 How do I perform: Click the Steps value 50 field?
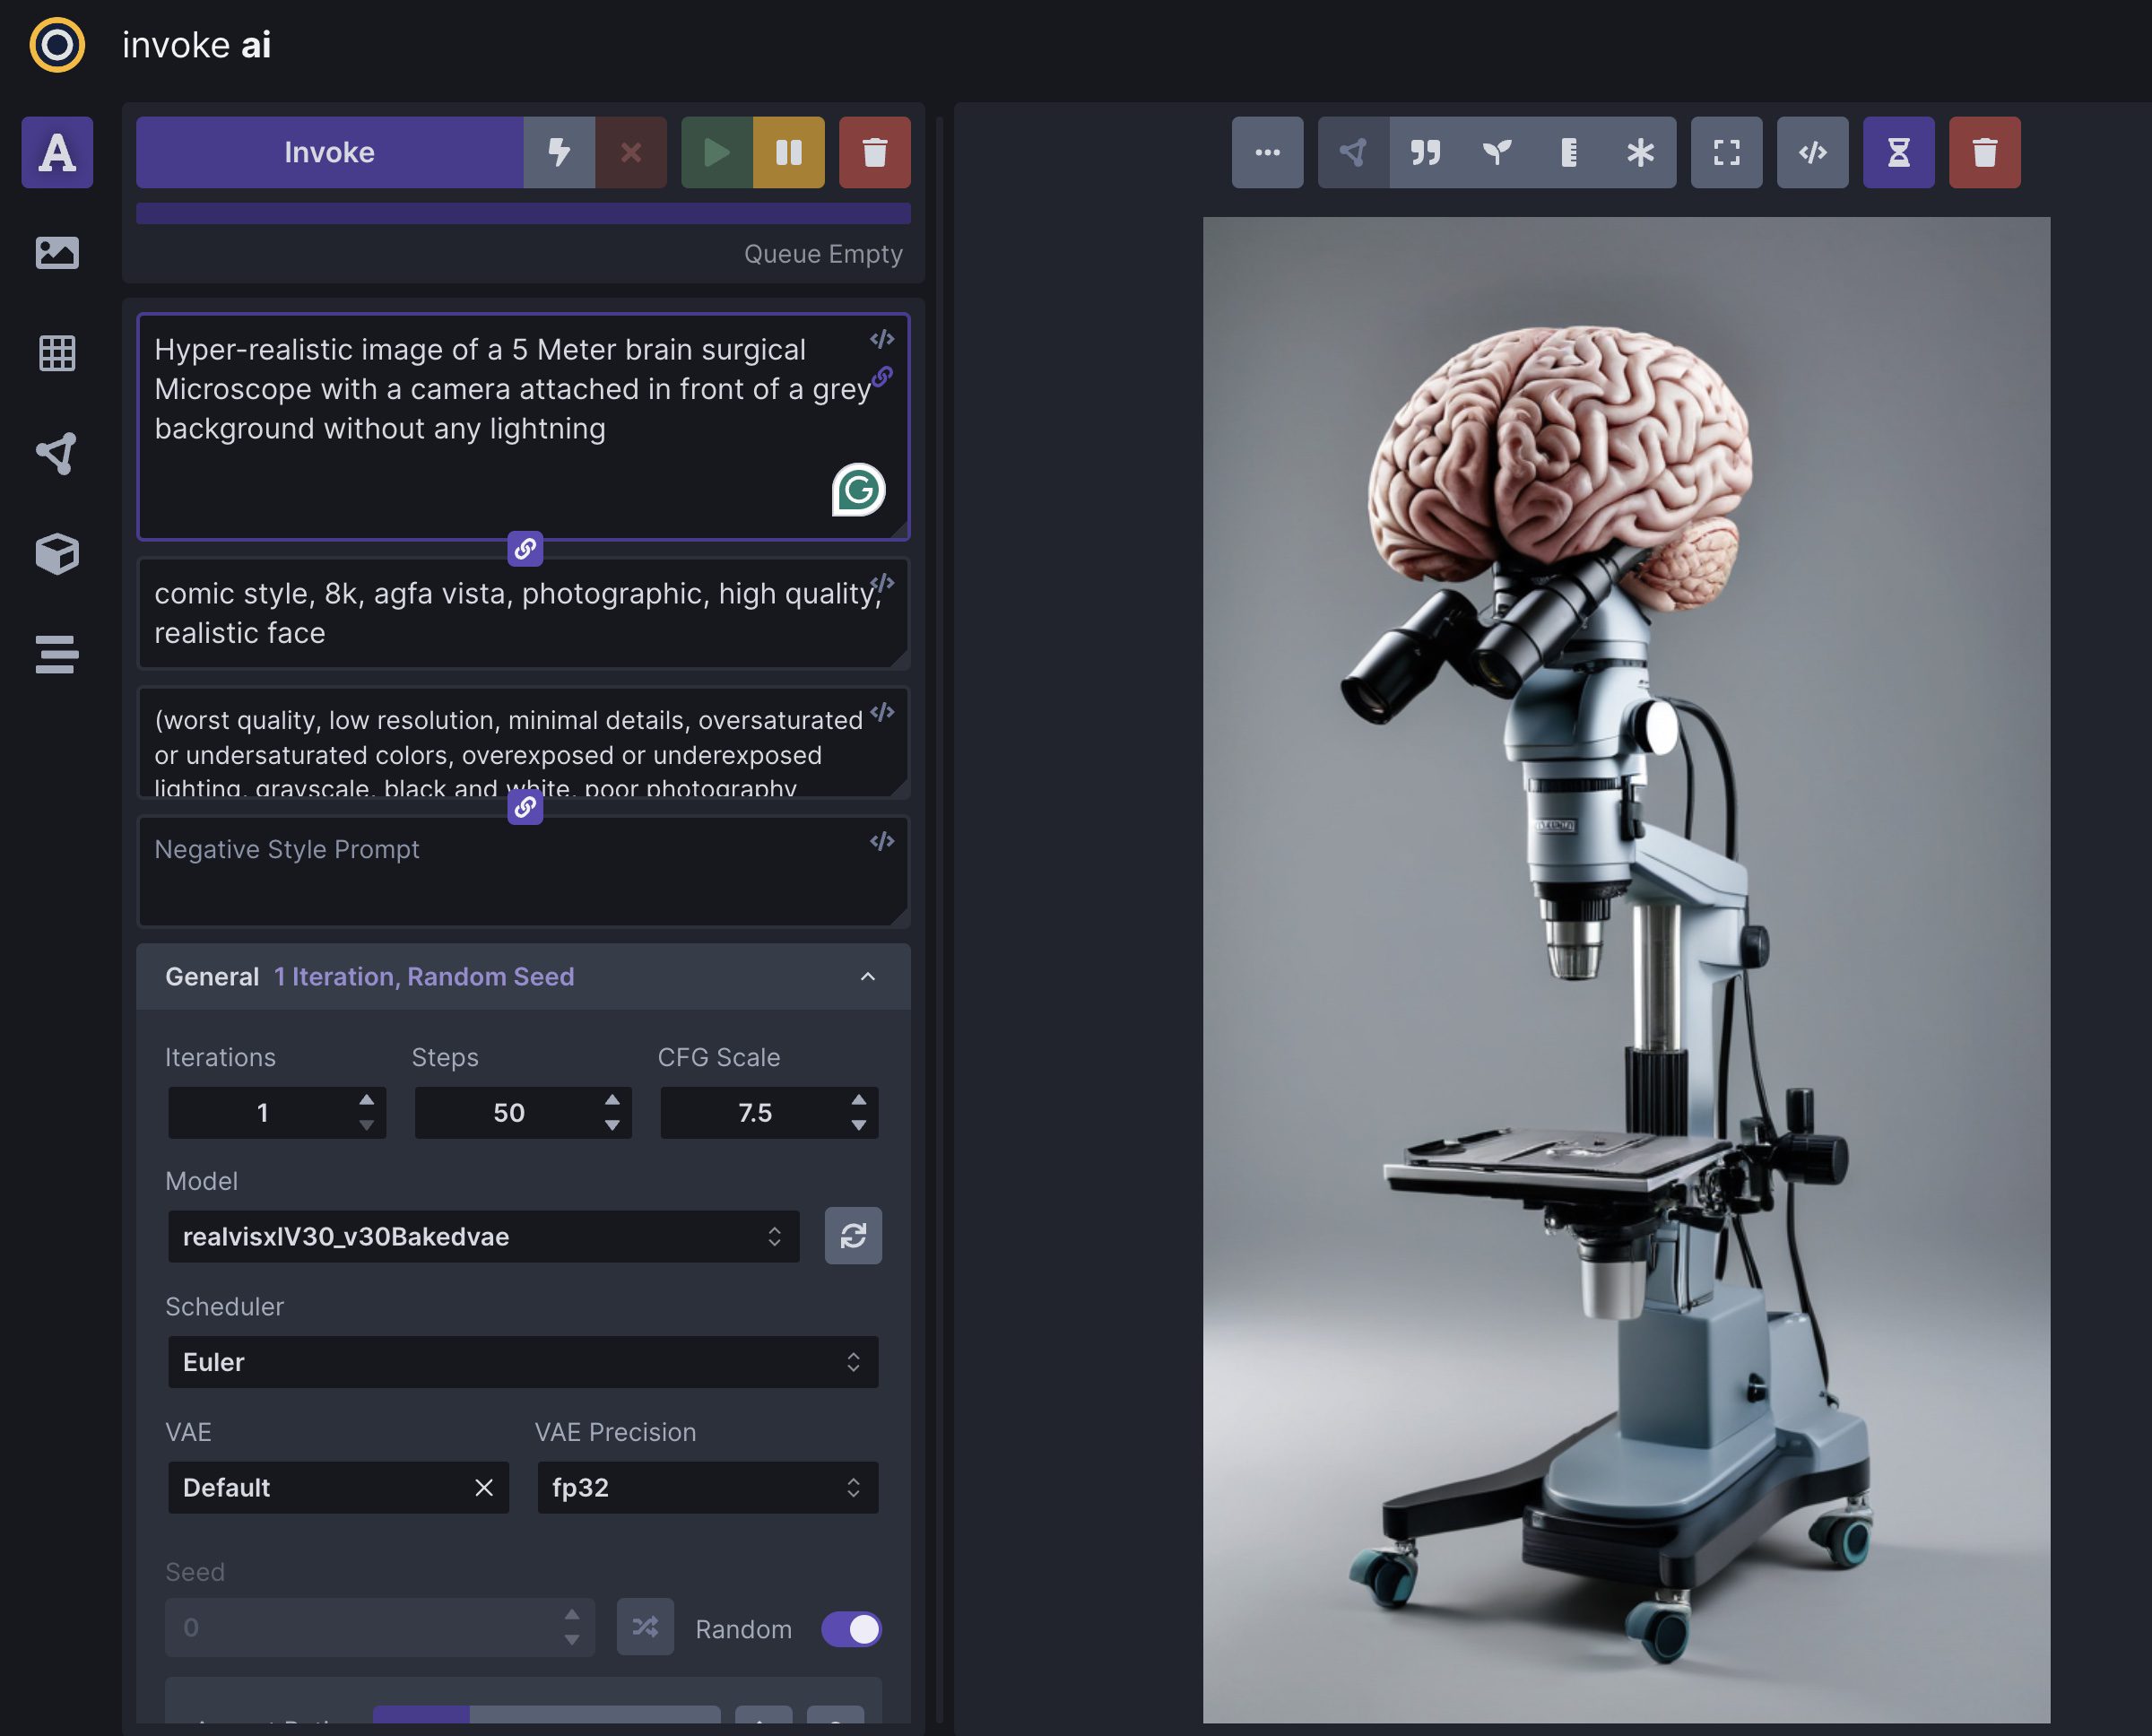(523, 1113)
